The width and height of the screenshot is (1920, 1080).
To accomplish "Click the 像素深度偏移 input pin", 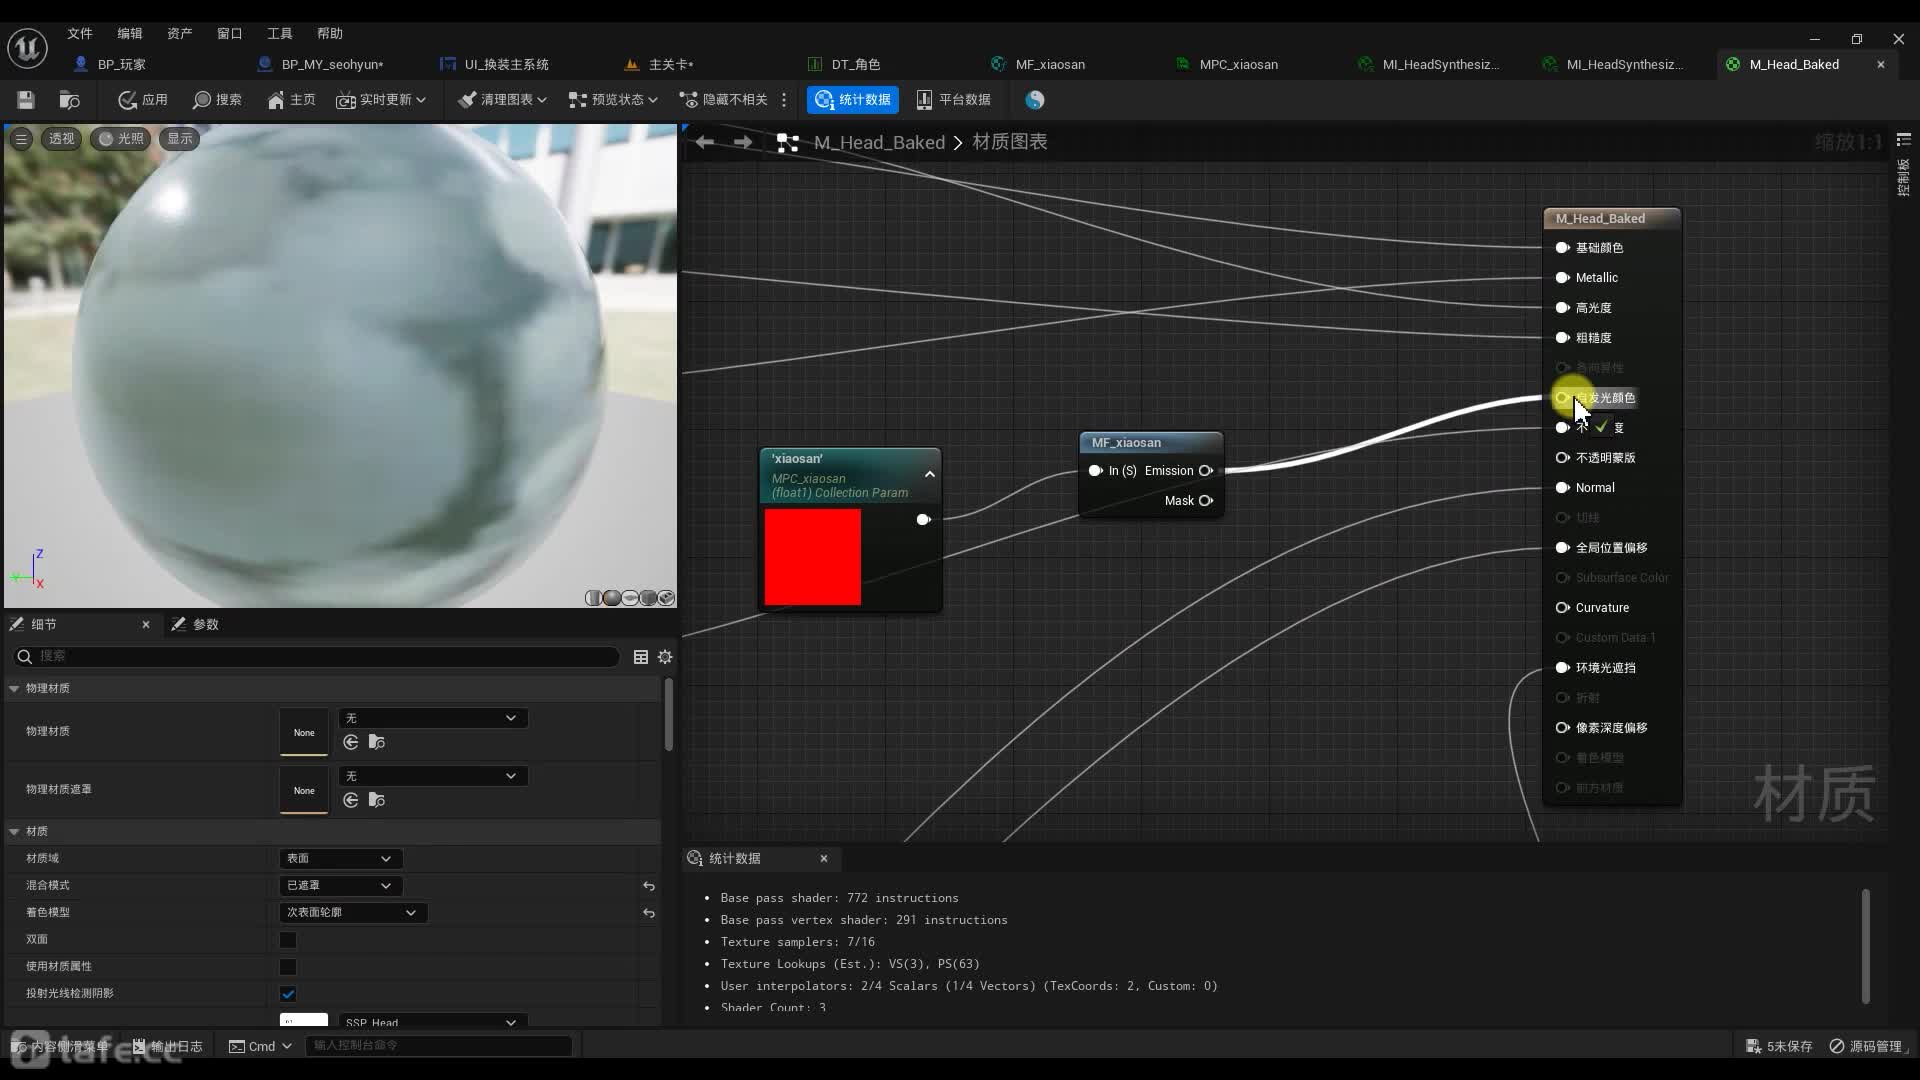I will coord(1562,728).
